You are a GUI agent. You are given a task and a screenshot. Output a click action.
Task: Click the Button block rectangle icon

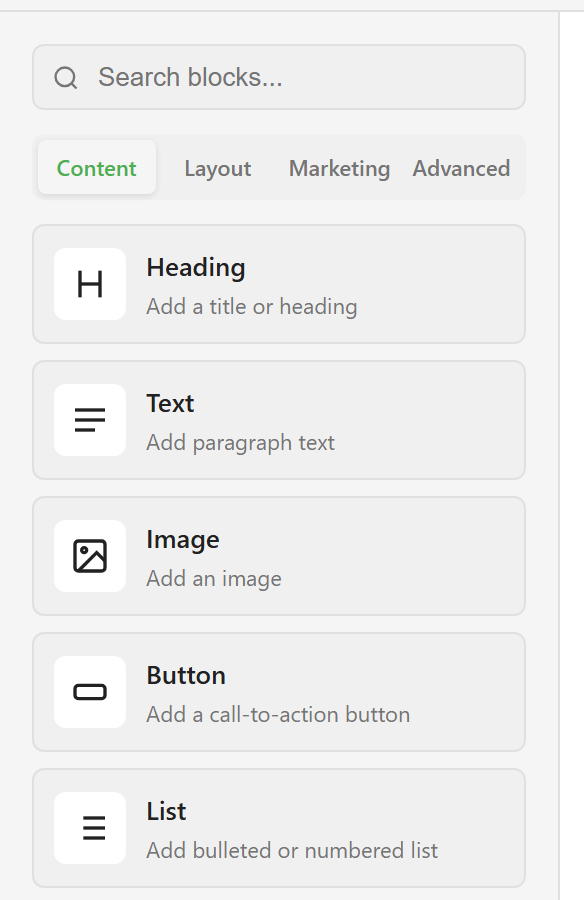click(x=90, y=692)
